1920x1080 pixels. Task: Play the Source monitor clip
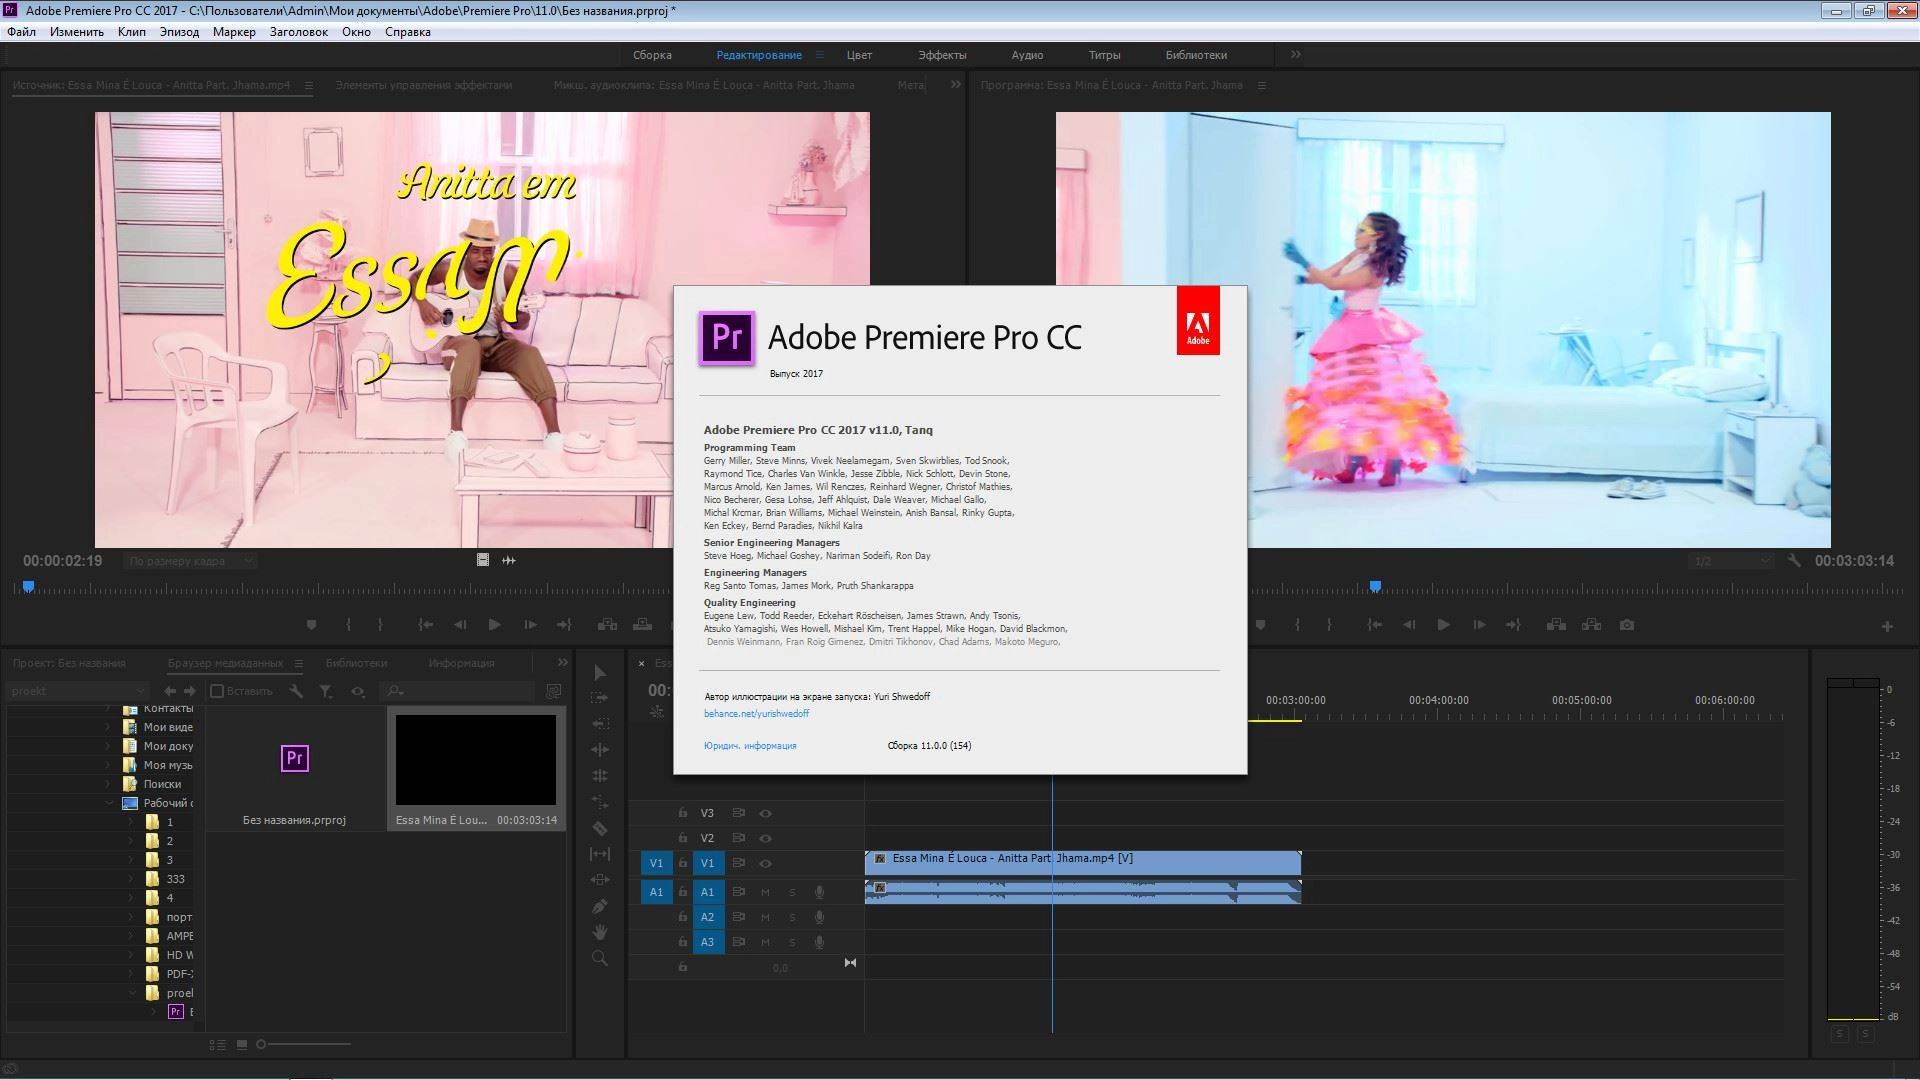[x=495, y=625]
